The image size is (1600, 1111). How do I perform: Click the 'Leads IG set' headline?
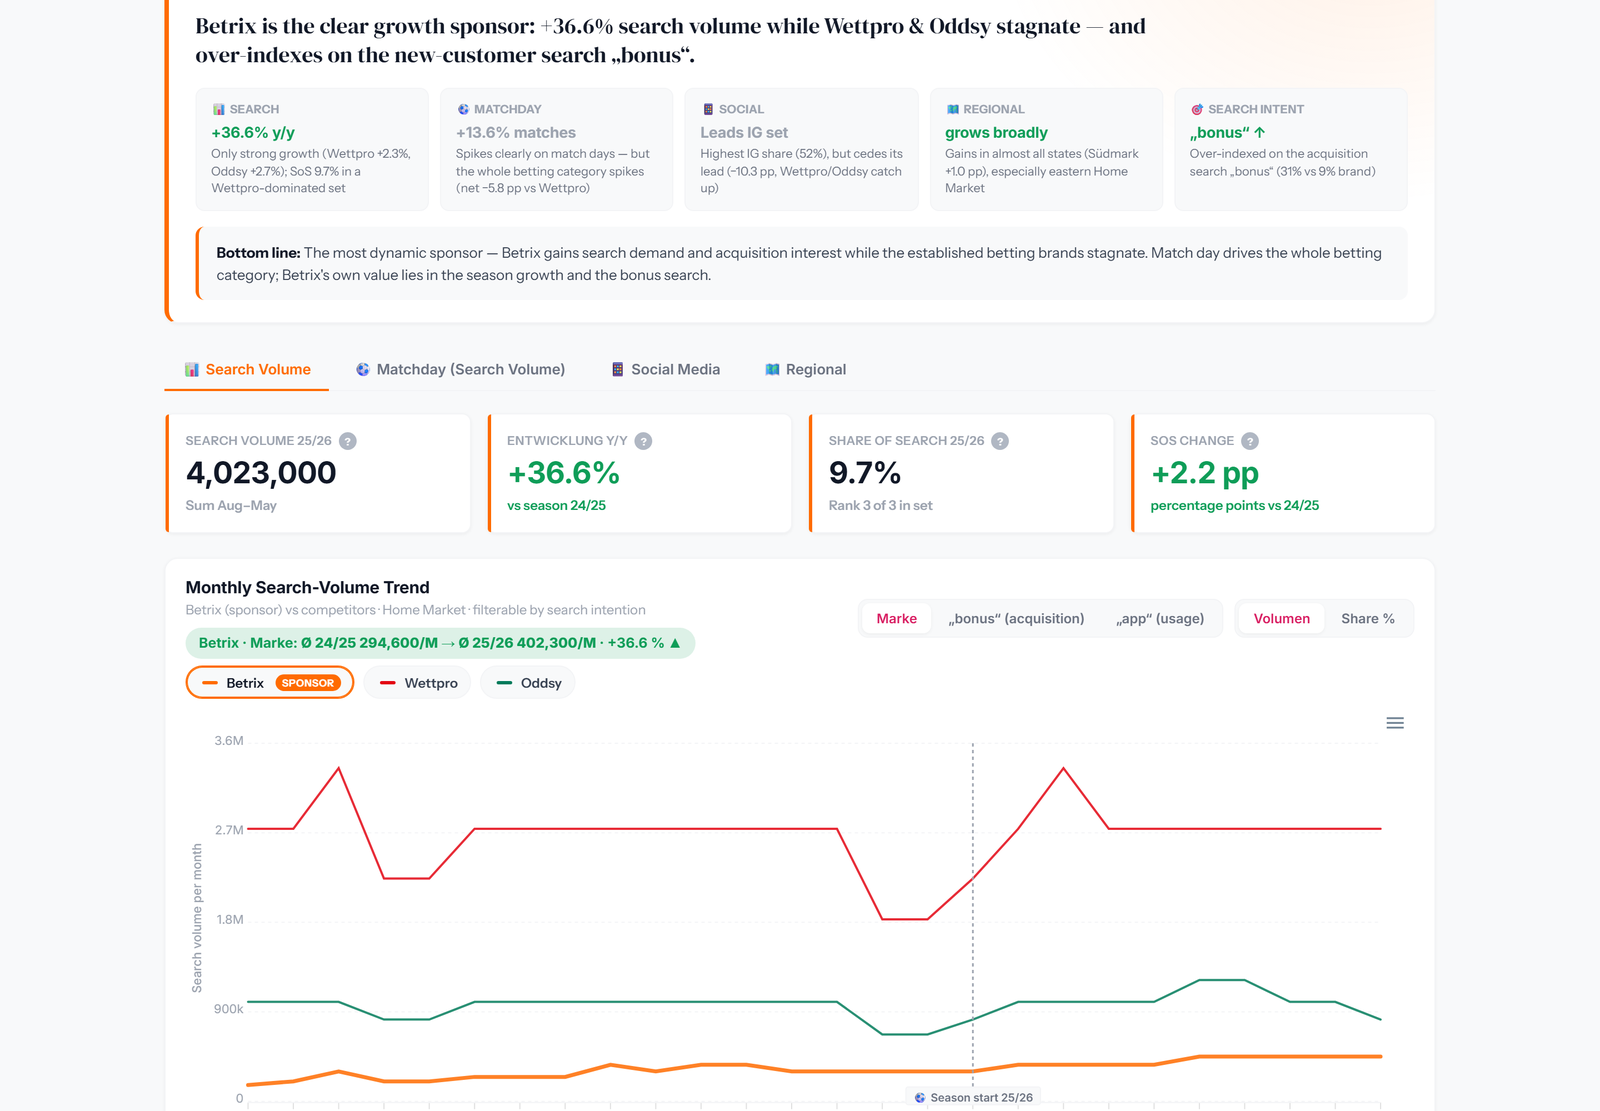(x=744, y=132)
